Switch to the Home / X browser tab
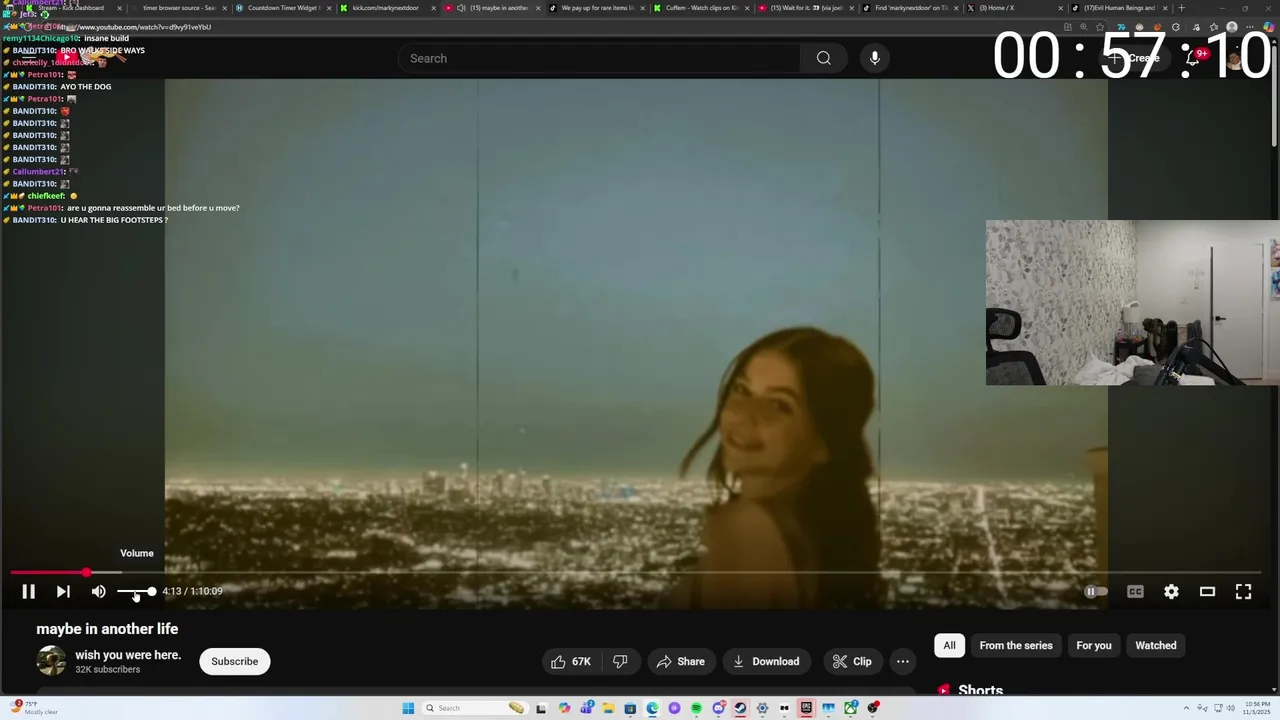The height and width of the screenshot is (720, 1280). point(1015,8)
